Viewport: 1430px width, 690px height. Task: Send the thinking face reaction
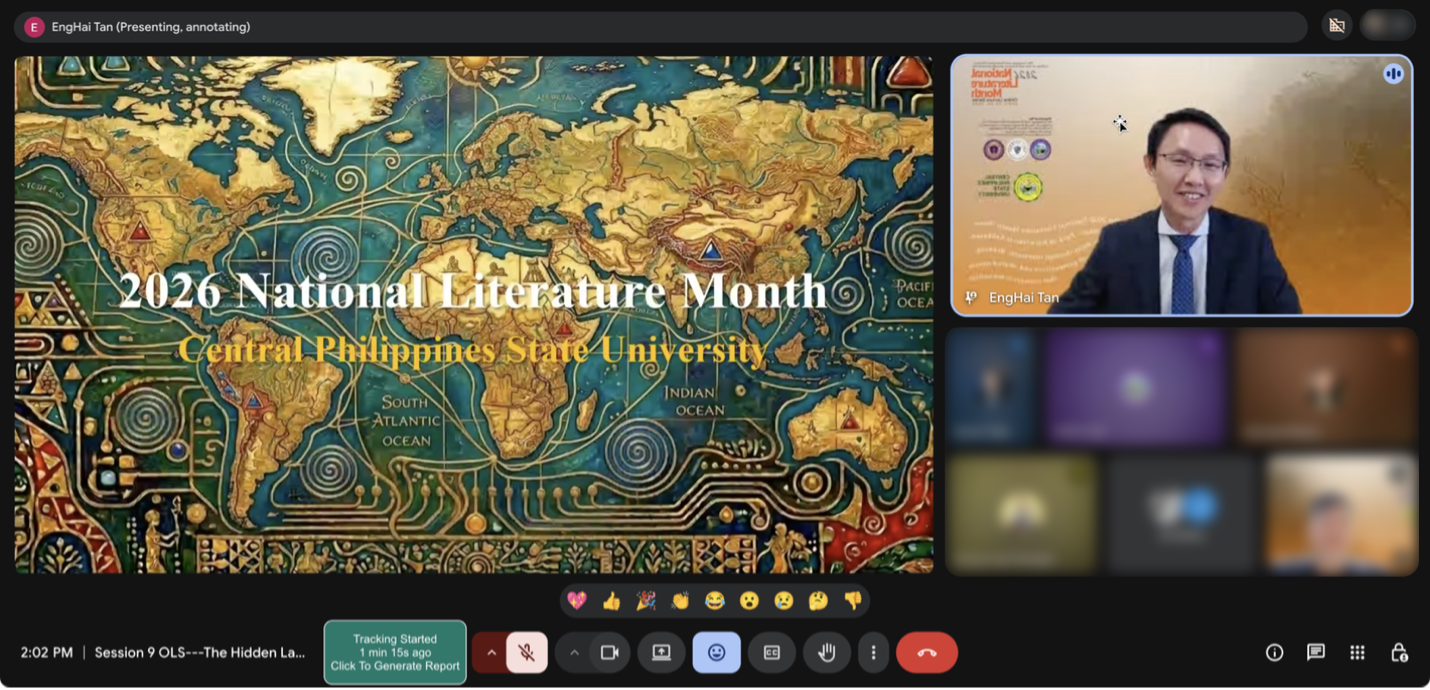[x=818, y=600]
